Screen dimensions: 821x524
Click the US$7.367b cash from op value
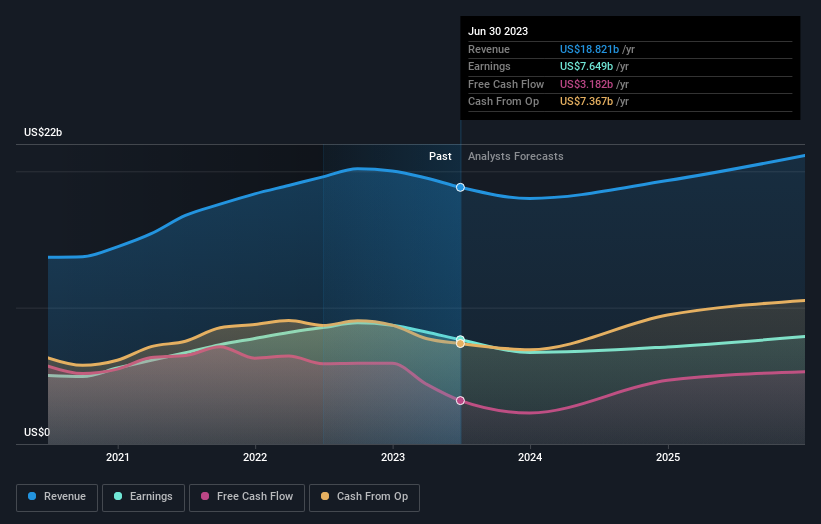click(586, 102)
